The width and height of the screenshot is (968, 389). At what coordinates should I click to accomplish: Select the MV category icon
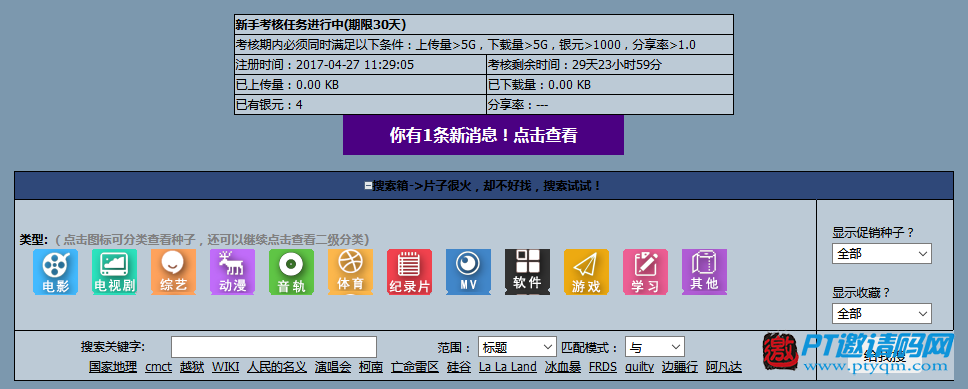click(x=469, y=272)
